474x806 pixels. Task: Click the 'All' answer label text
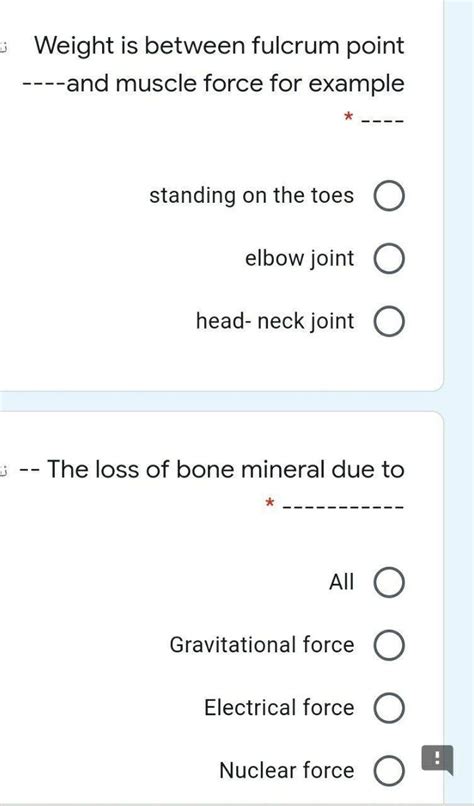tap(341, 582)
